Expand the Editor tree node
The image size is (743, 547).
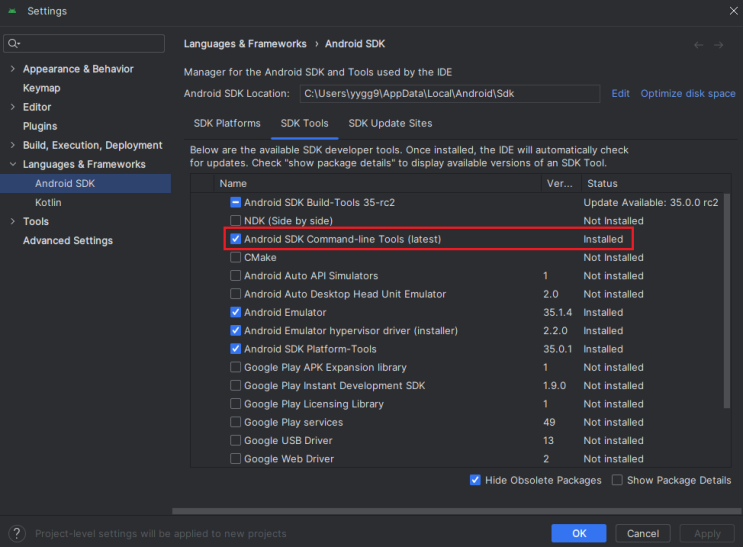click(13, 107)
